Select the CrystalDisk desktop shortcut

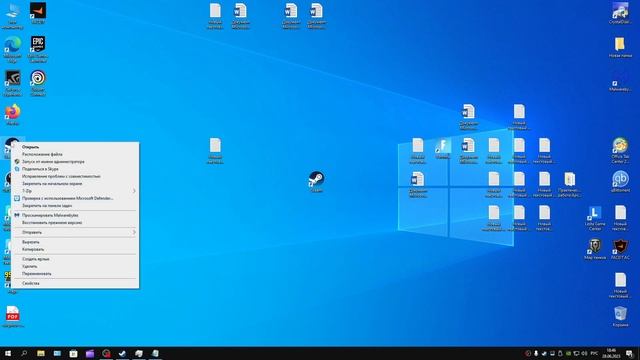[620, 13]
